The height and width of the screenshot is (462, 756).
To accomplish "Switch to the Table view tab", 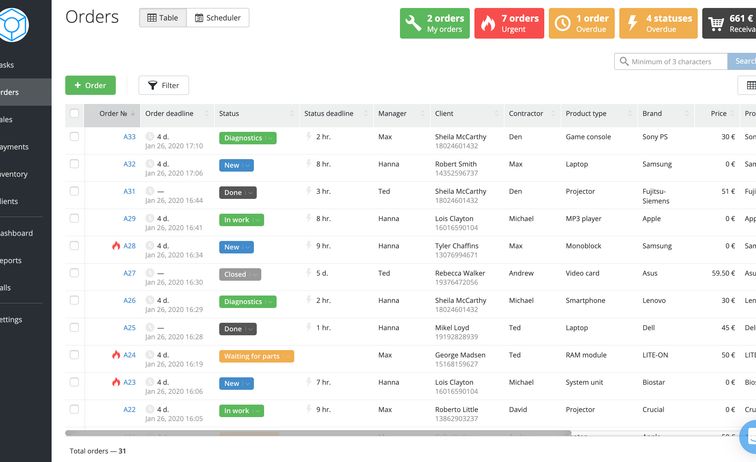I will [163, 18].
